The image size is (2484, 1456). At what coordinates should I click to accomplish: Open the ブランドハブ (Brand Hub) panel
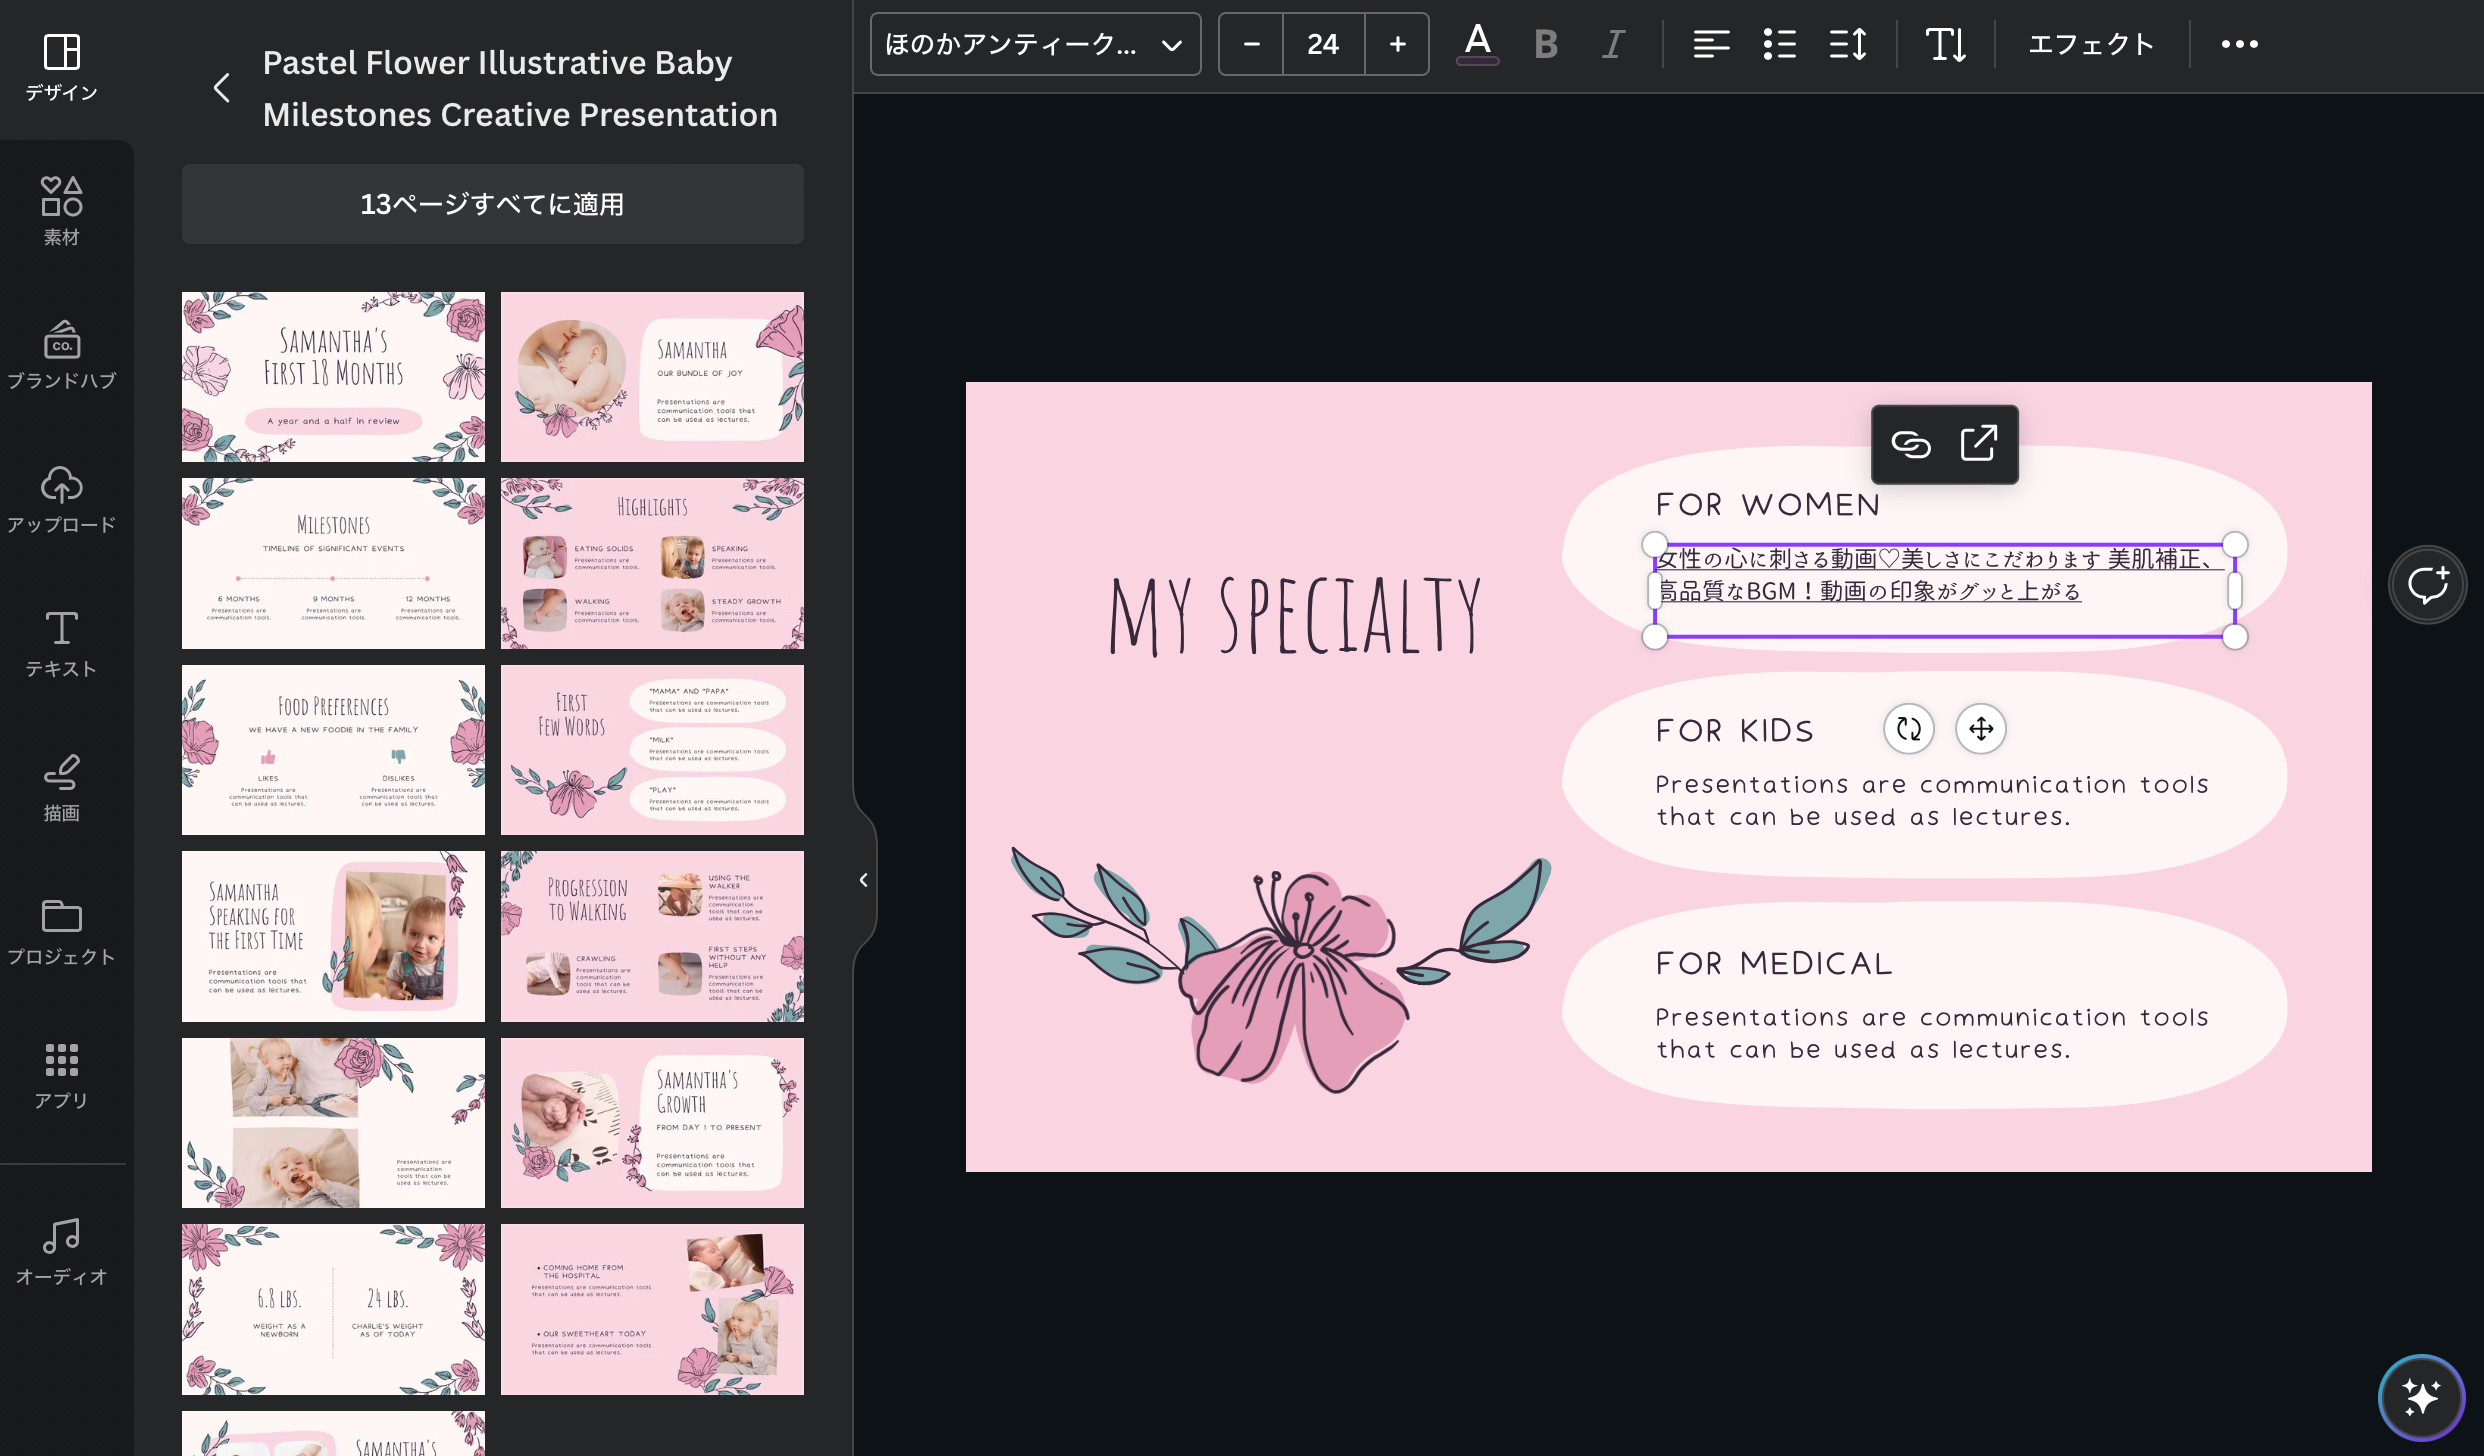pos(61,355)
